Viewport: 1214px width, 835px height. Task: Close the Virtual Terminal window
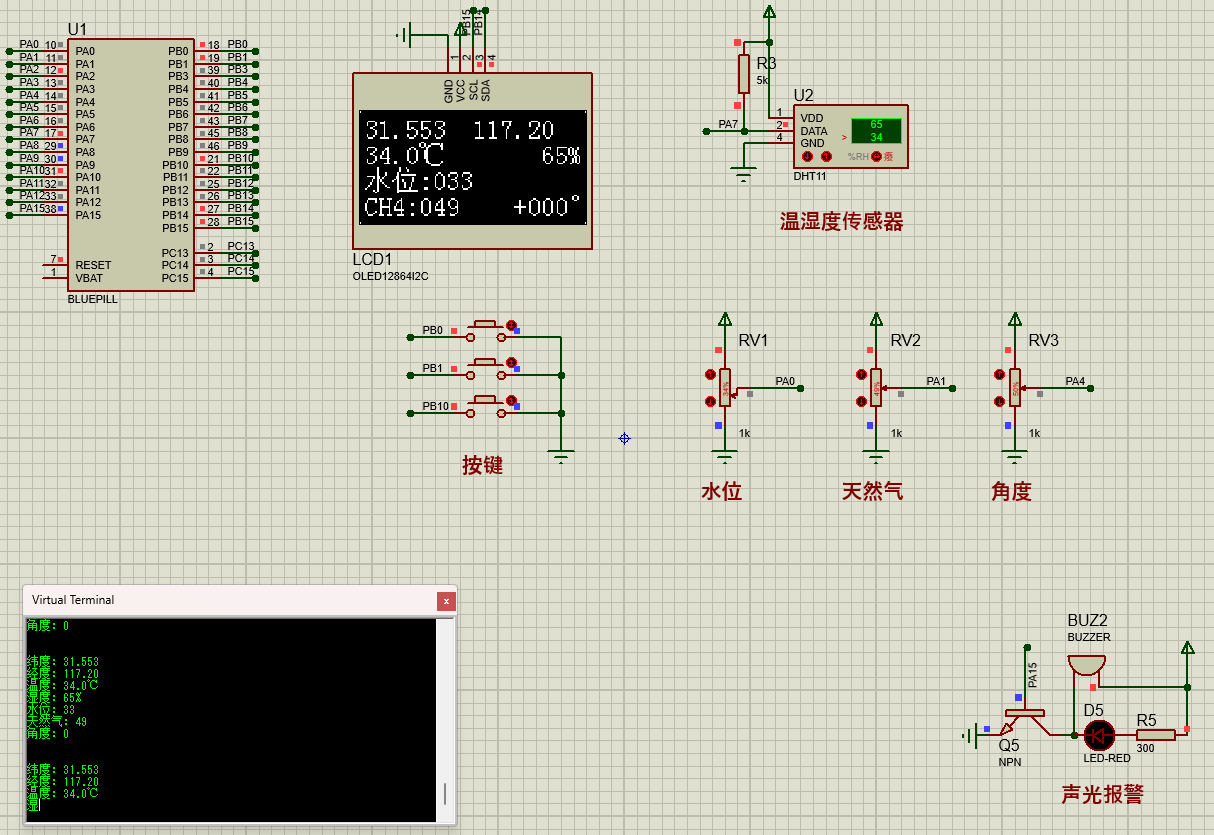[447, 601]
